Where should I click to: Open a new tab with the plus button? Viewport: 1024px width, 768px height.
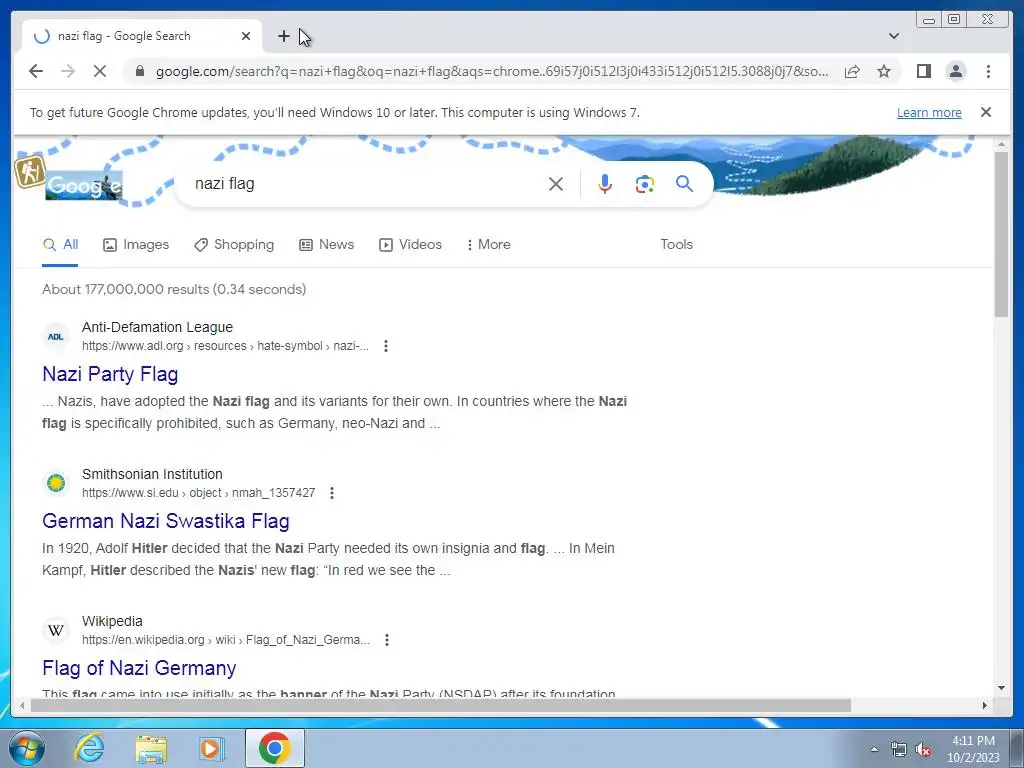coord(283,36)
